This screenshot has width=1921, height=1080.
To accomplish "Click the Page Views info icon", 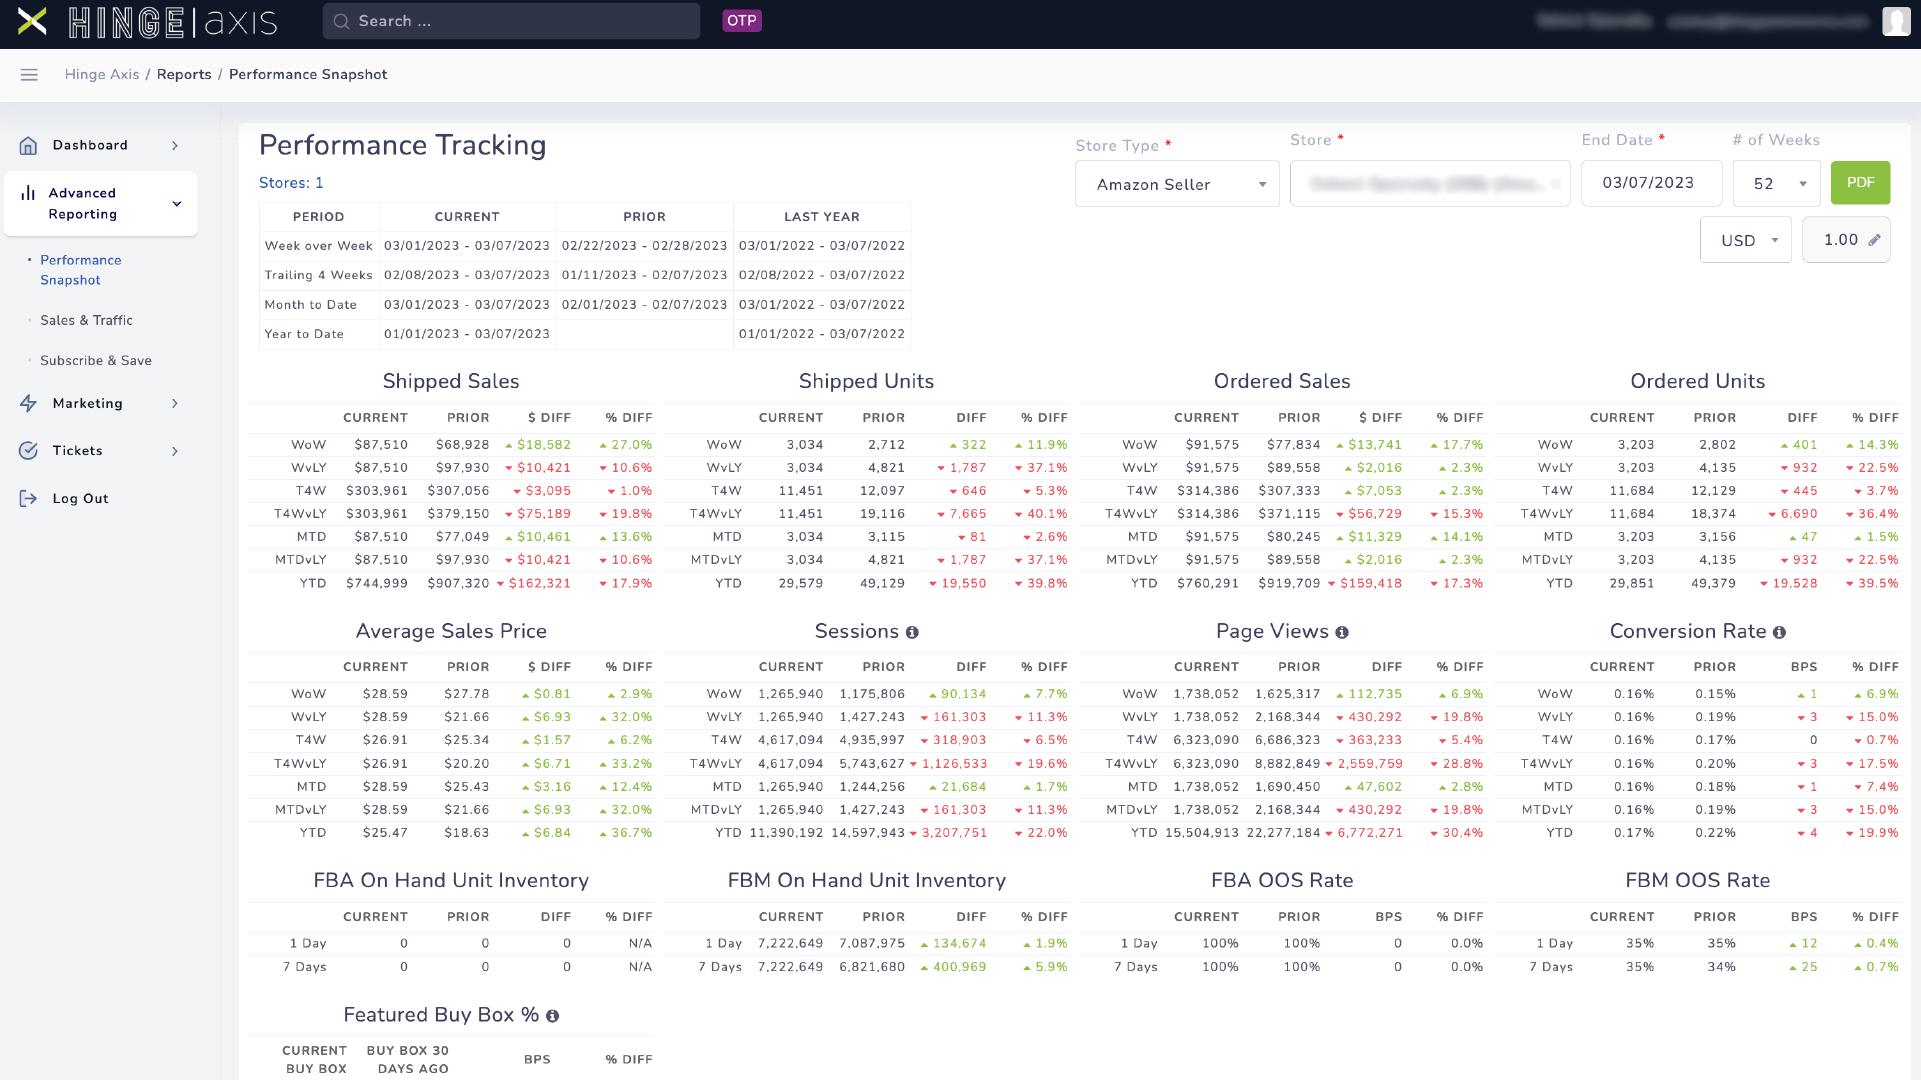I will pos(1344,631).
